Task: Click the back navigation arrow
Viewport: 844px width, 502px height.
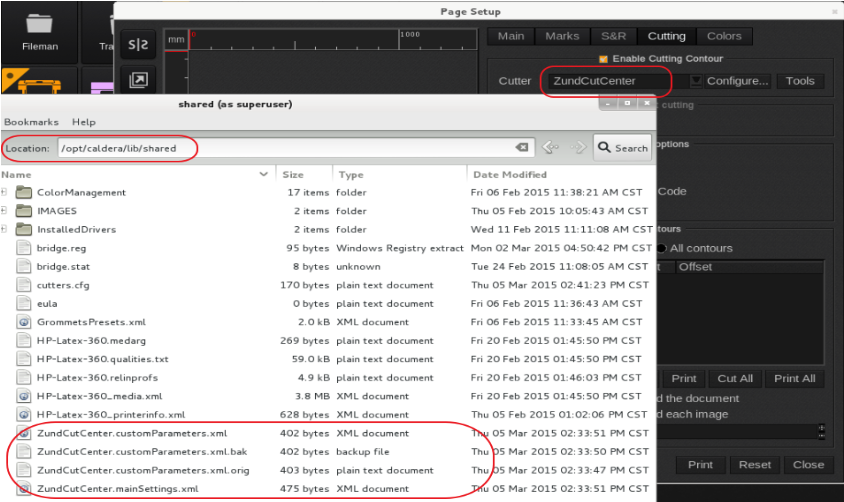Action: [x=549, y=148]
